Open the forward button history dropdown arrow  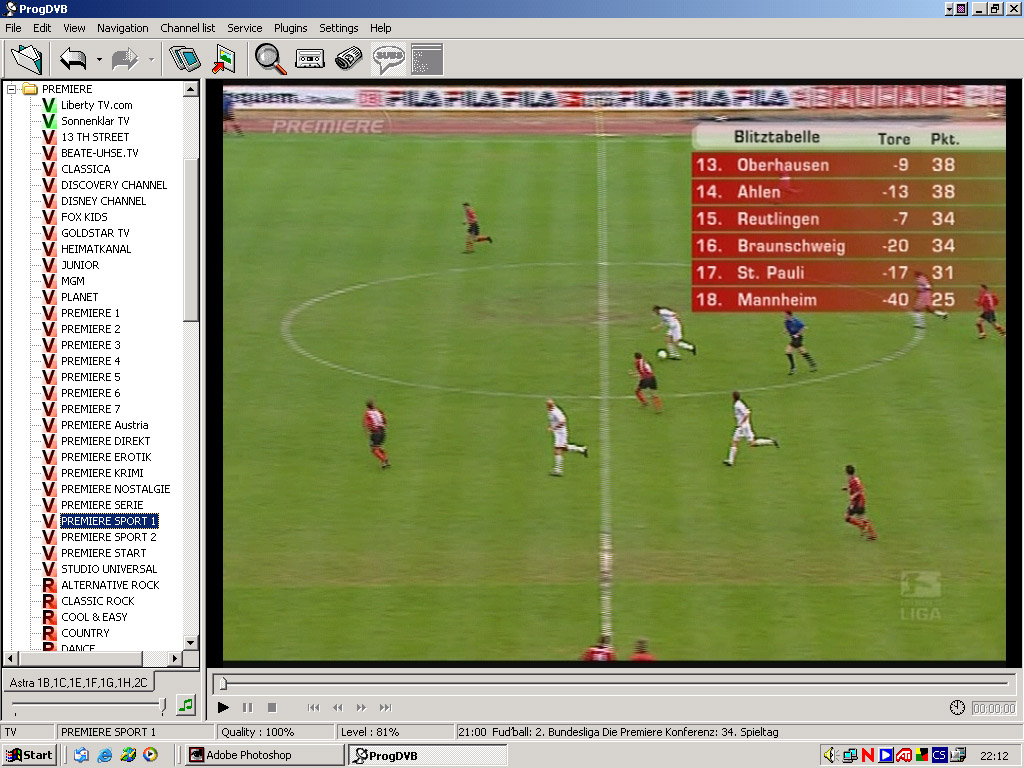click(152, 59)
